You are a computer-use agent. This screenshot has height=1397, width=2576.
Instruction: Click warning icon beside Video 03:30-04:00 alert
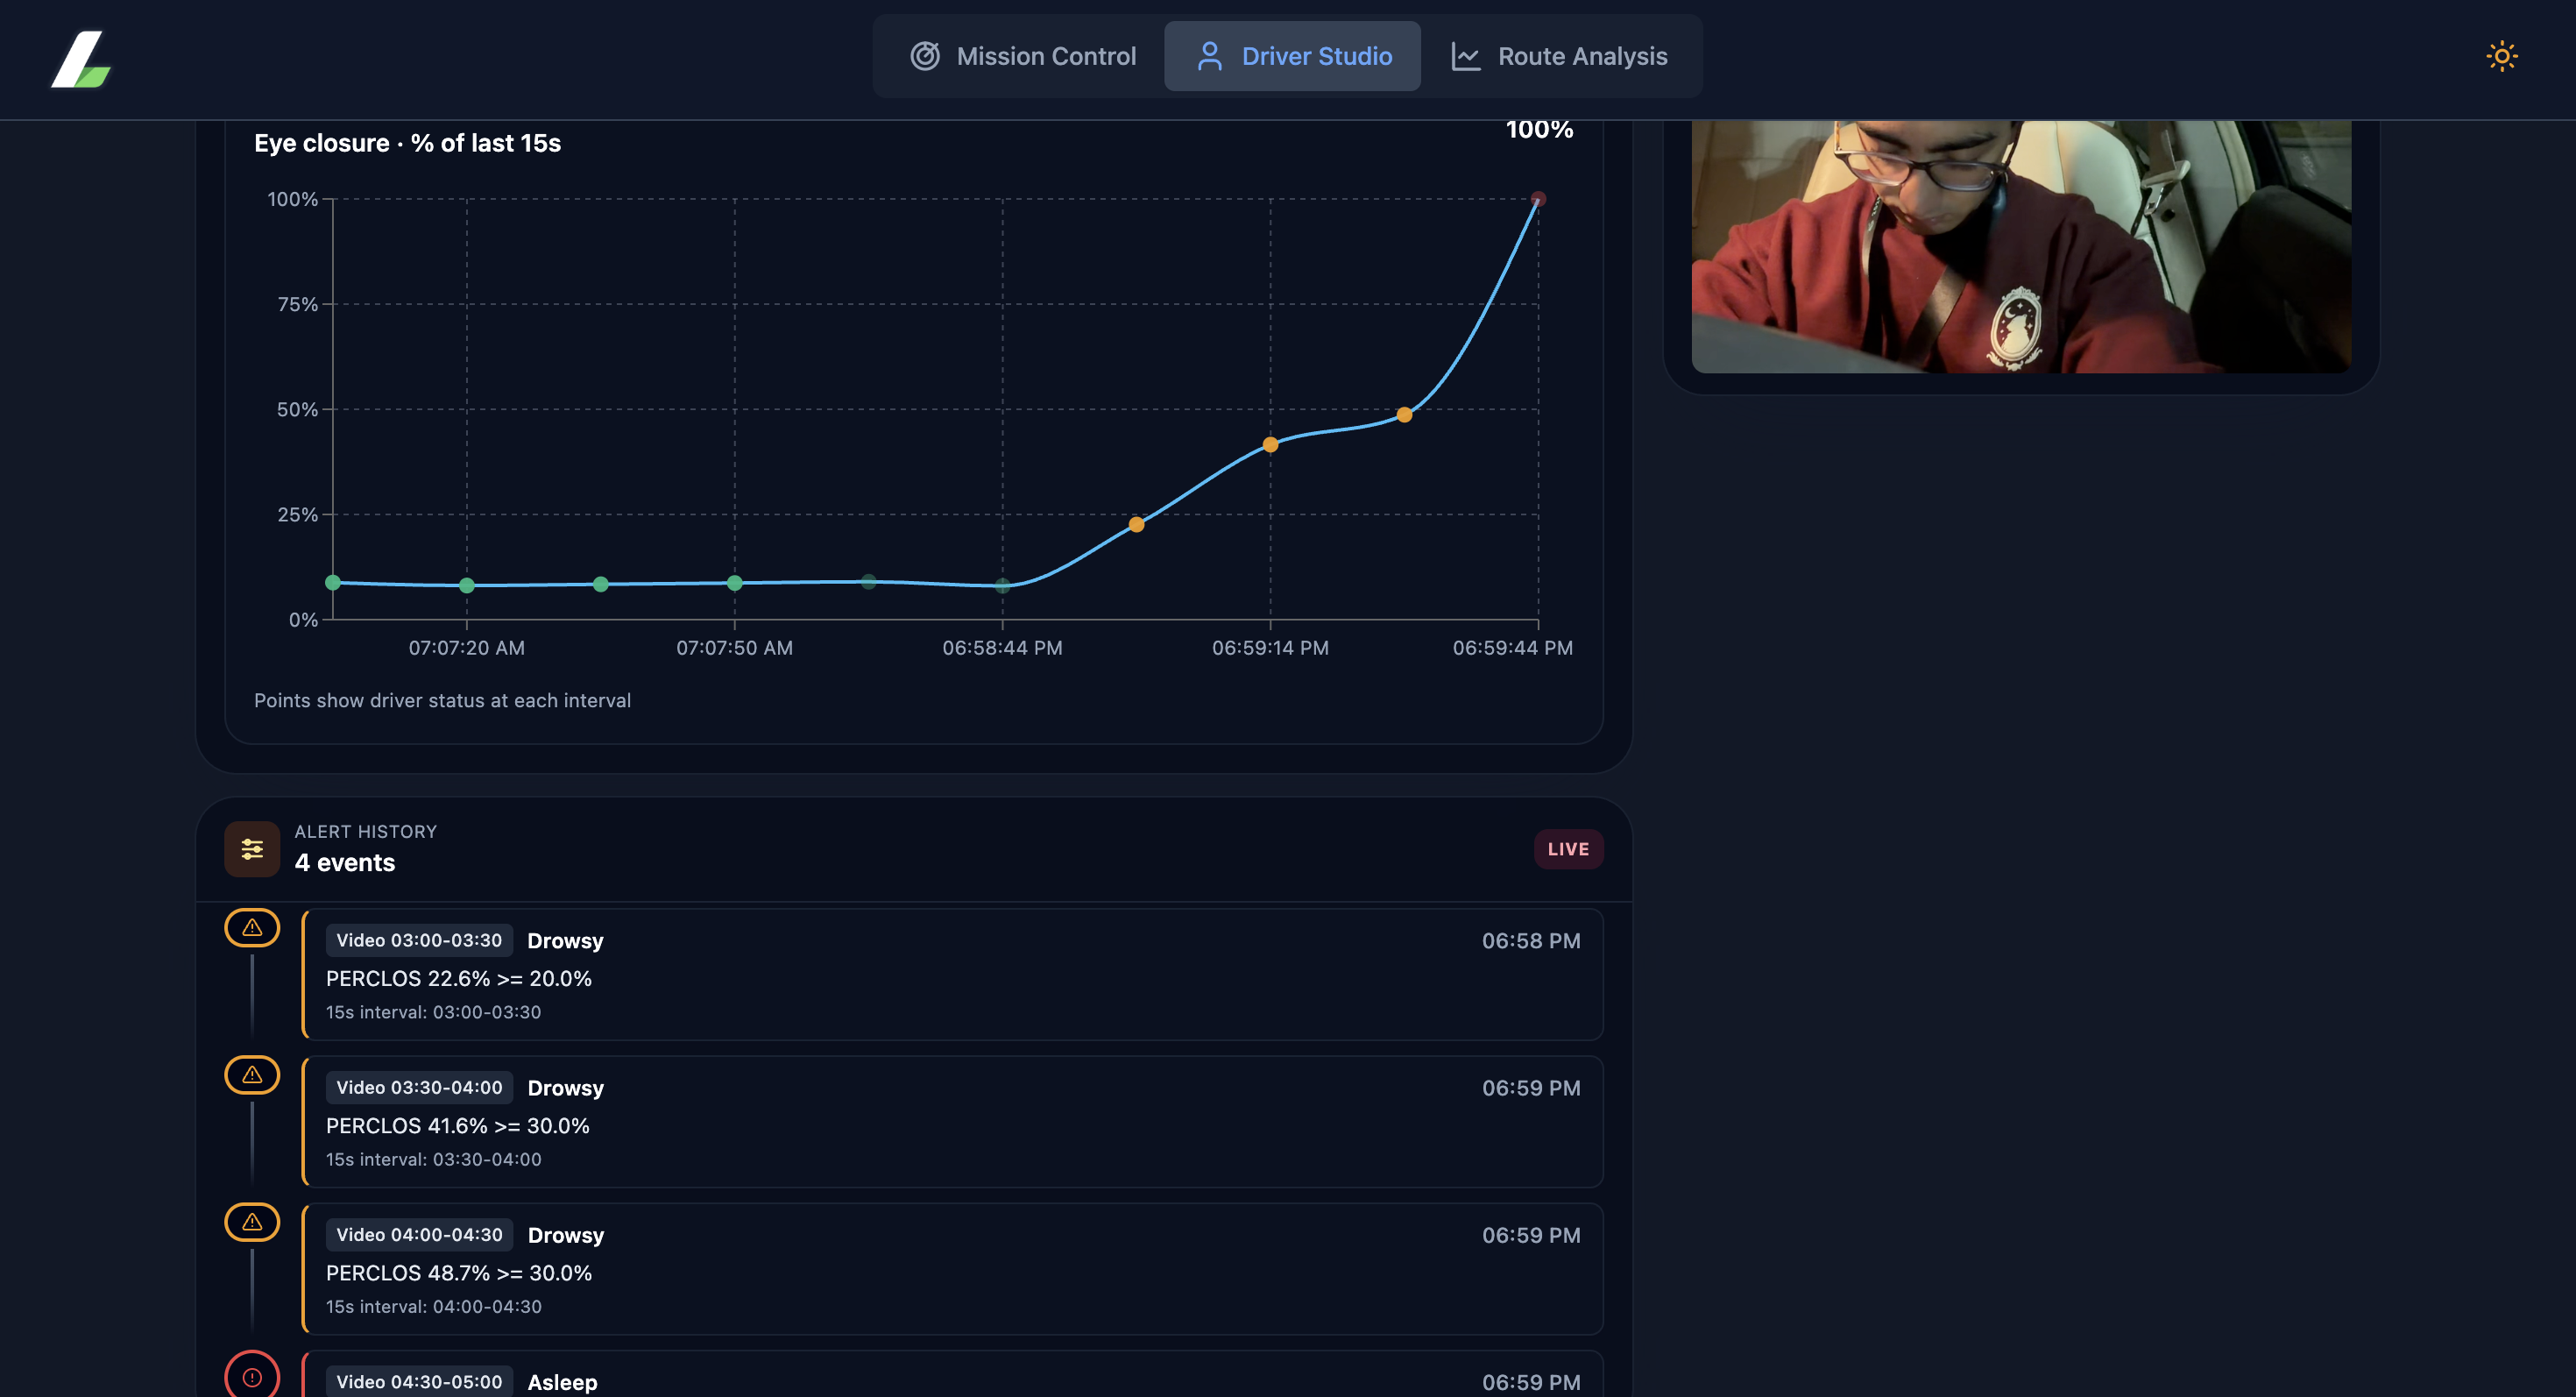[252, 1075]
